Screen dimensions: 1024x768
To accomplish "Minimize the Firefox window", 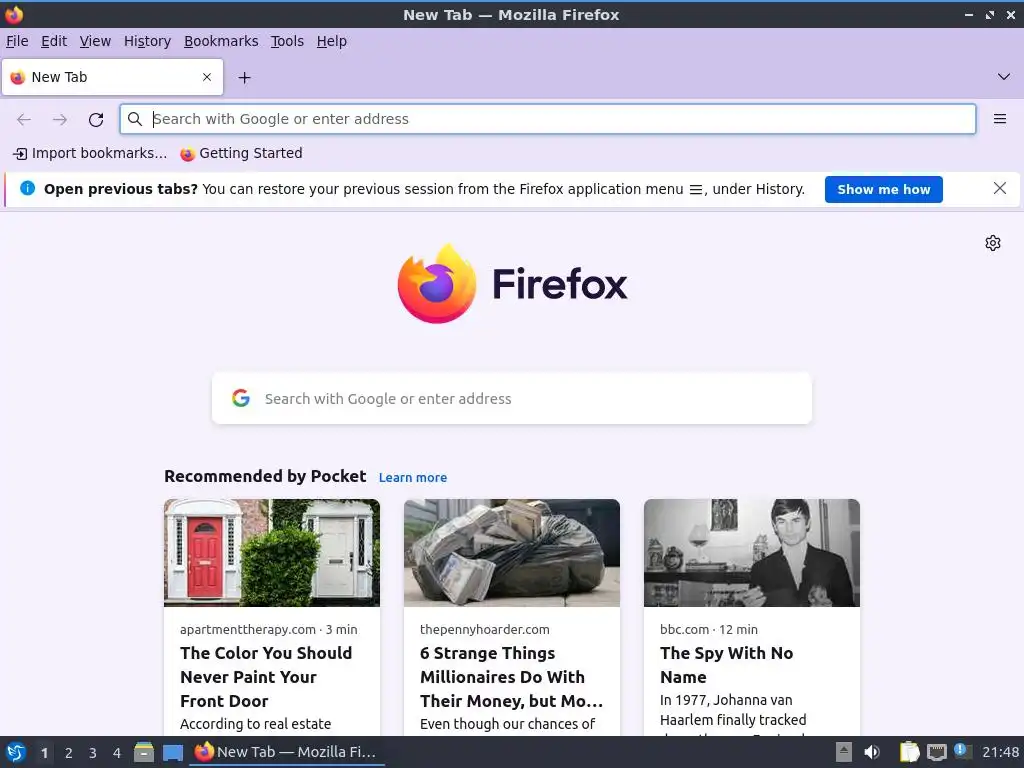I will pyautogui.click(x=969, y=14).
